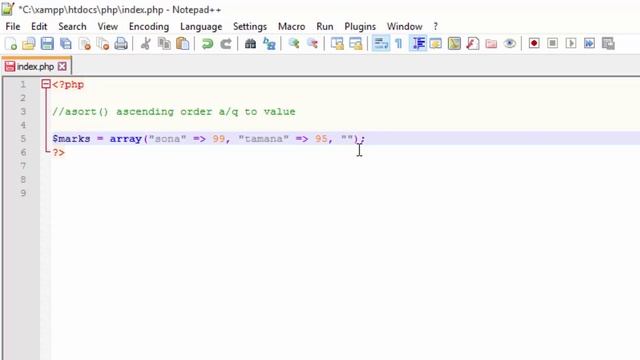Open the ? help menu
The image size is (640, 360).
tap(436, 27)
